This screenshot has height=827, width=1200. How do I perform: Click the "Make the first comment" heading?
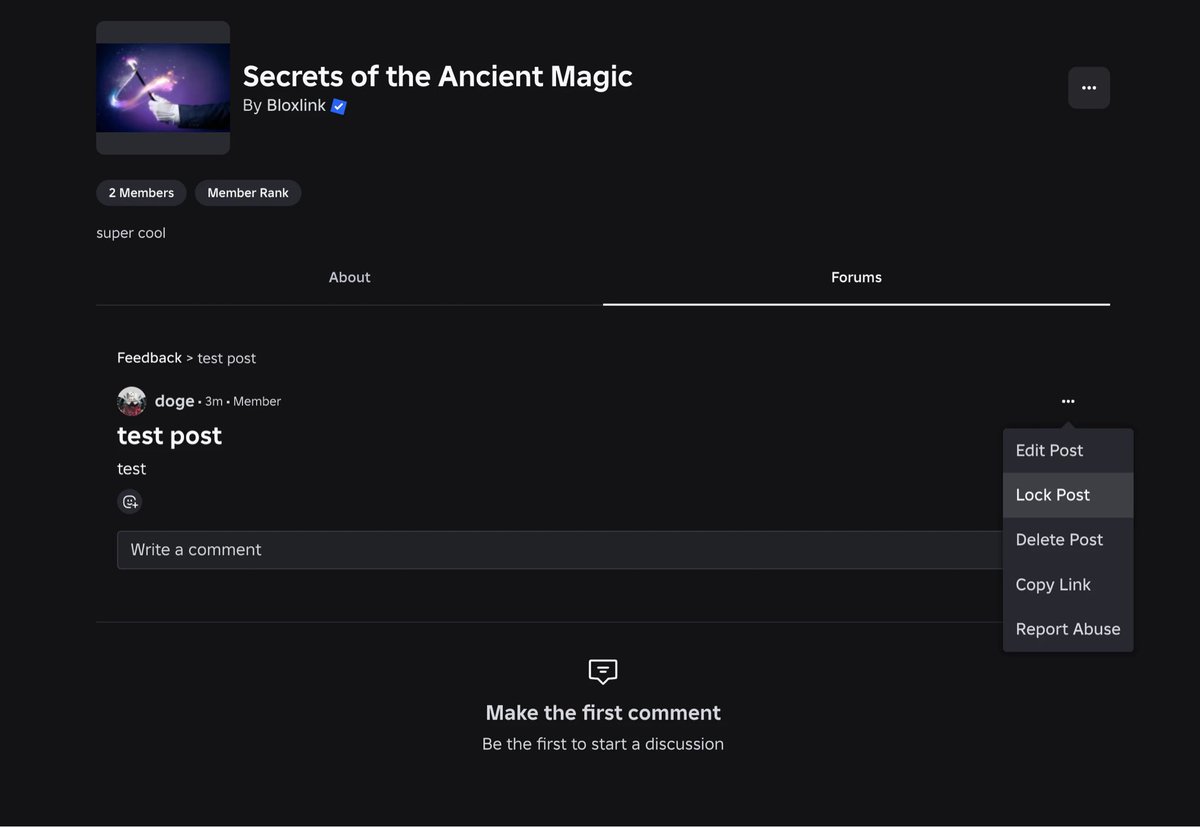(x=603, y=713)
